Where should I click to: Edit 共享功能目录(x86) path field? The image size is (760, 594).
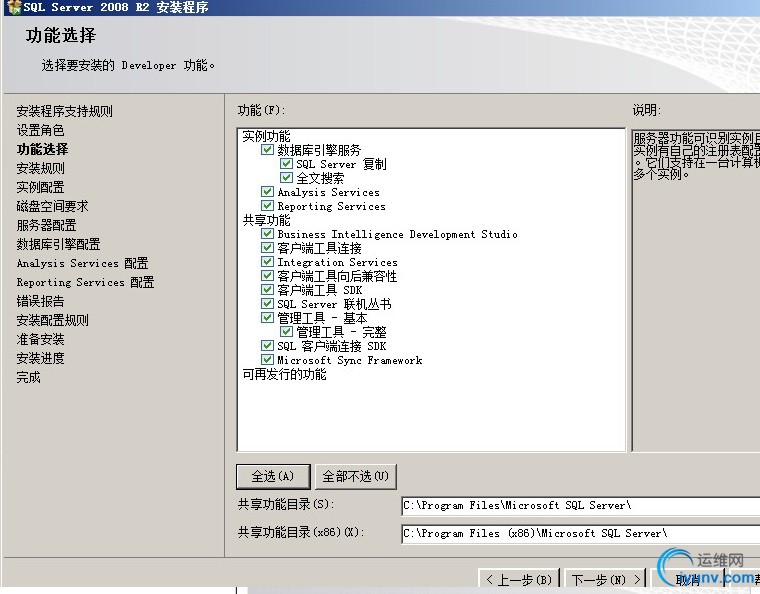[x=581, y=533]
